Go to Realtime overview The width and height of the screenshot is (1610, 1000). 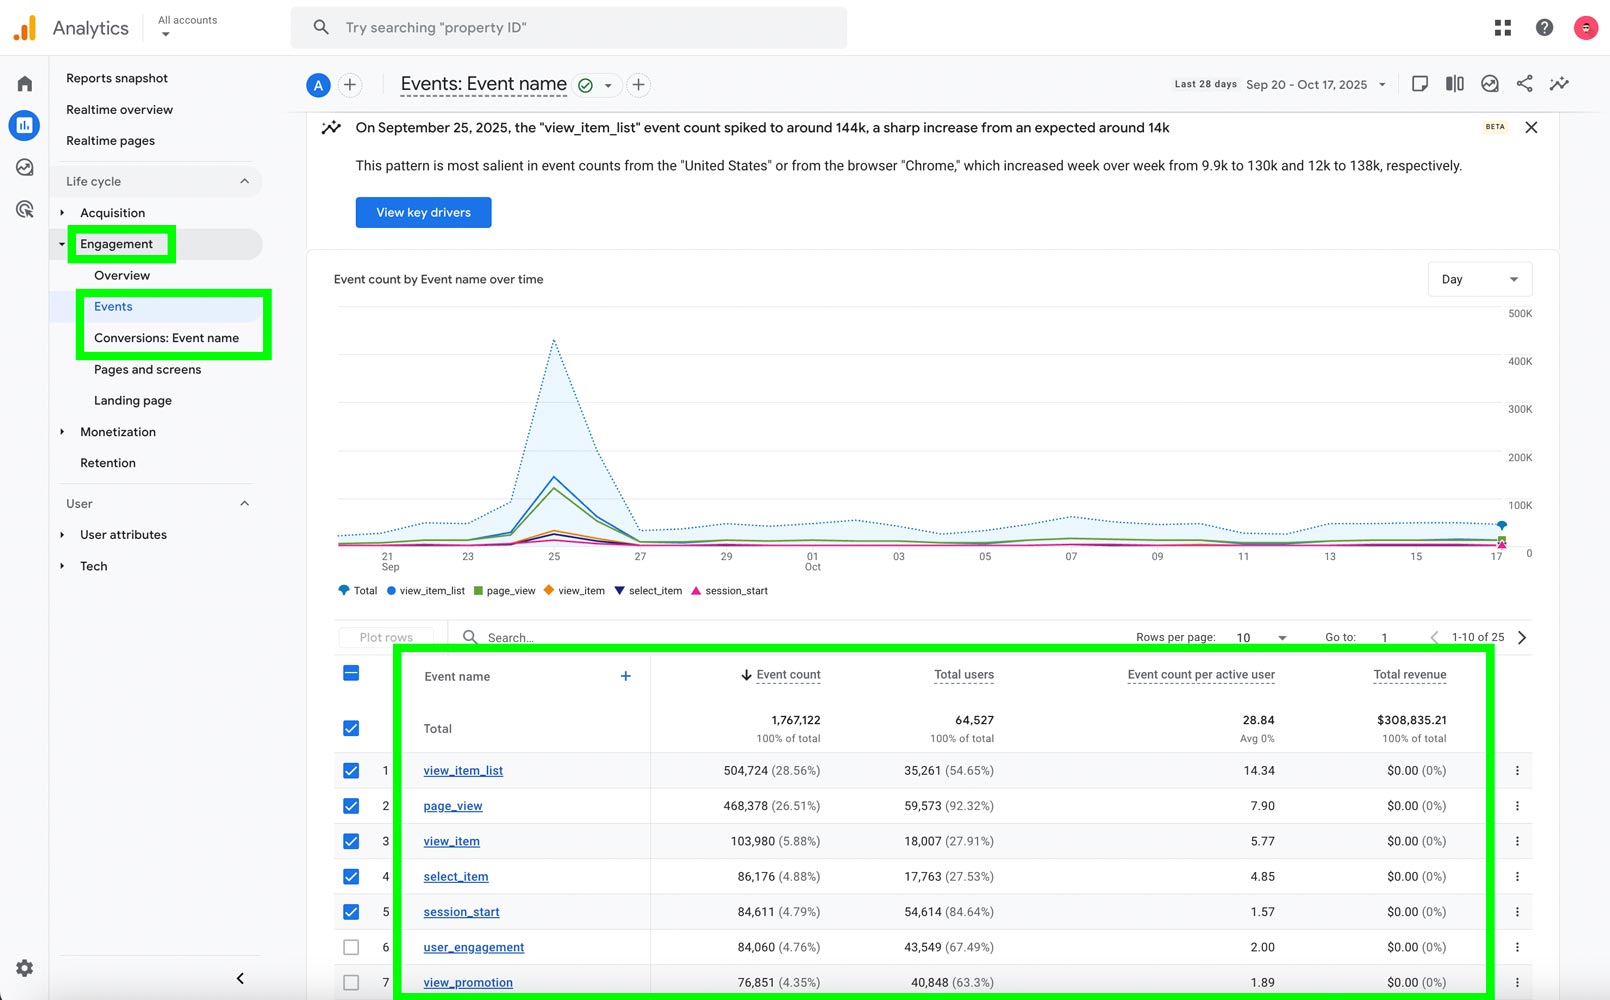click(119, 109)
